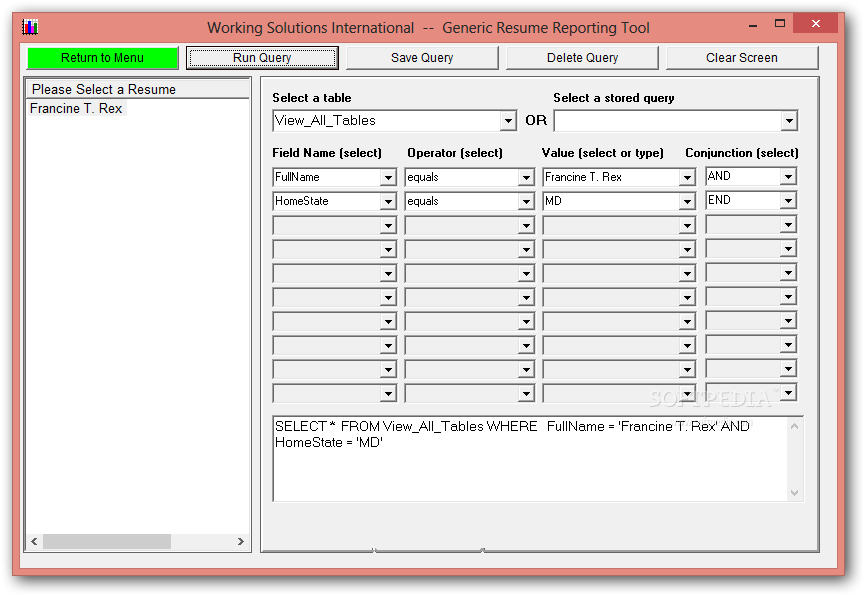Click the SQL box scroll up arrow

click(794, 426)
